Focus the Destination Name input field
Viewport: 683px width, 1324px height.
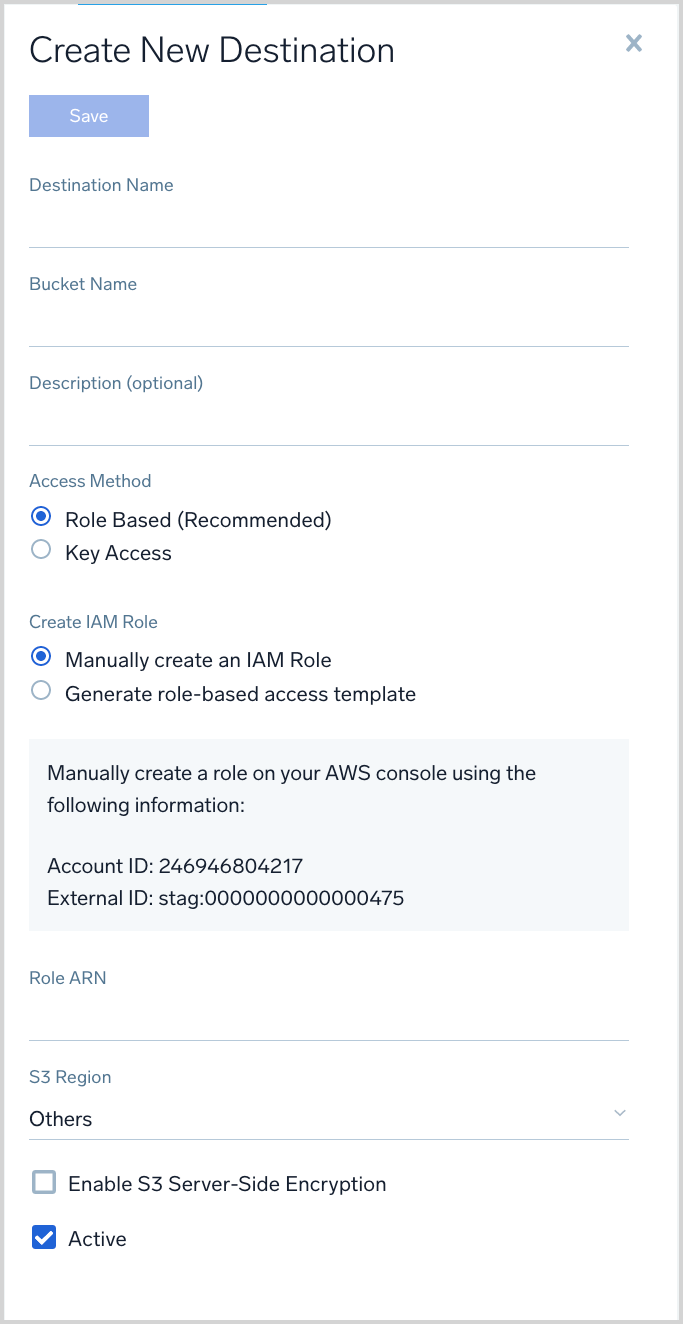point(328,227)
